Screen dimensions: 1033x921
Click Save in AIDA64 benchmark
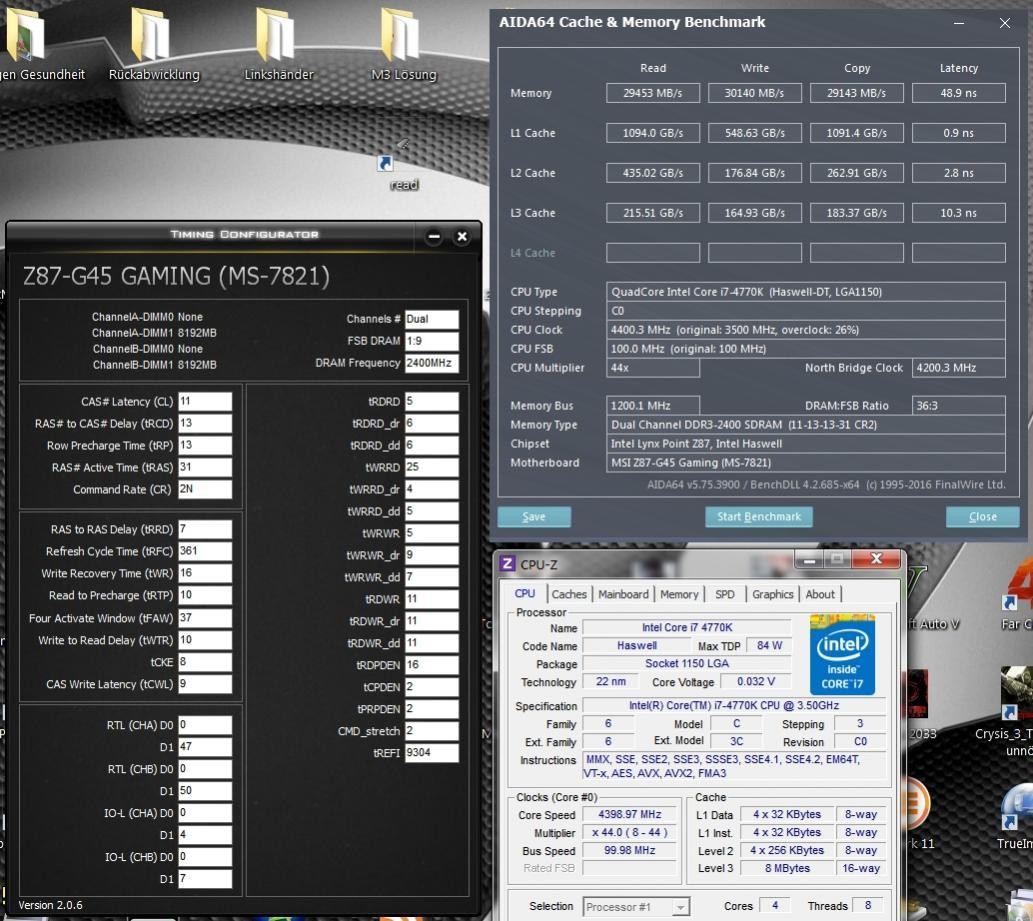tap(534, 516)
